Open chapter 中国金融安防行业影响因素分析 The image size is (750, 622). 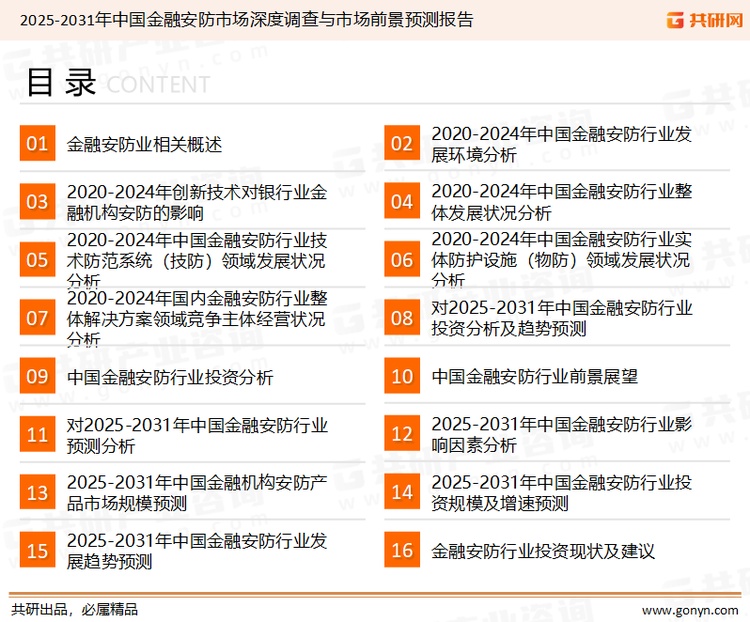tap(561, 434)
